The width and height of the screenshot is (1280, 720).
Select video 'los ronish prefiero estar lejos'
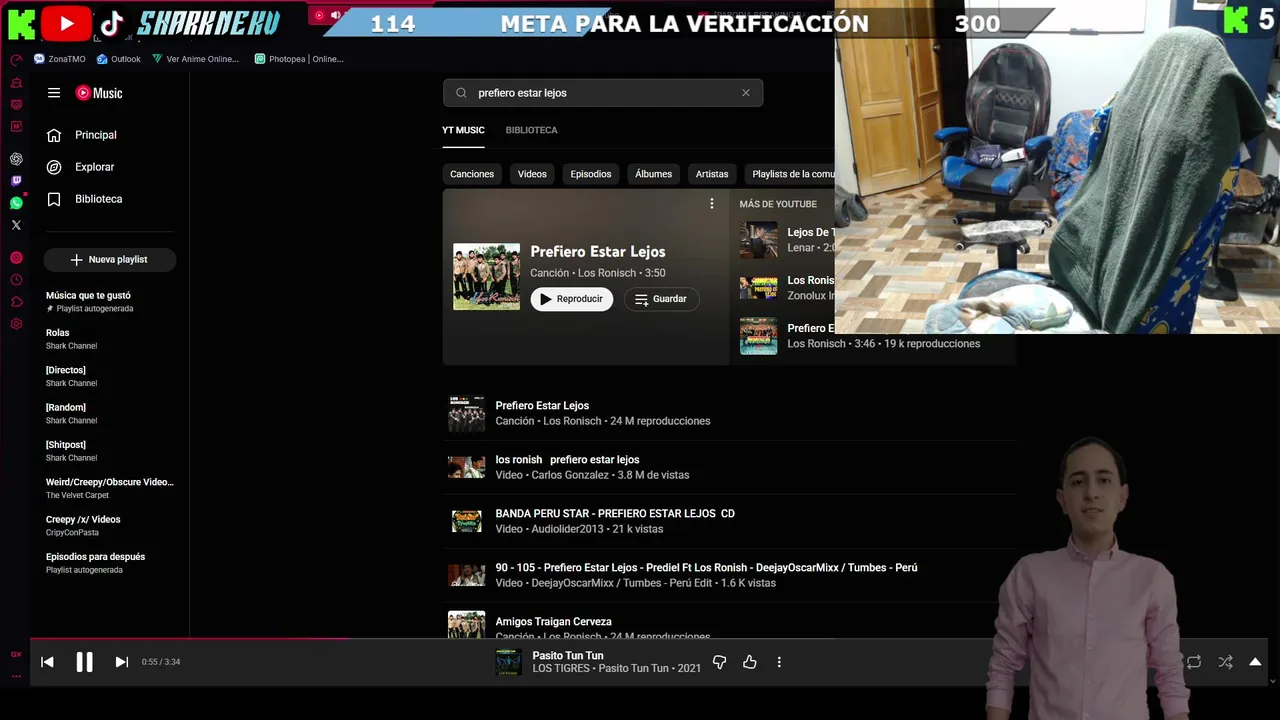coord(730,467)
